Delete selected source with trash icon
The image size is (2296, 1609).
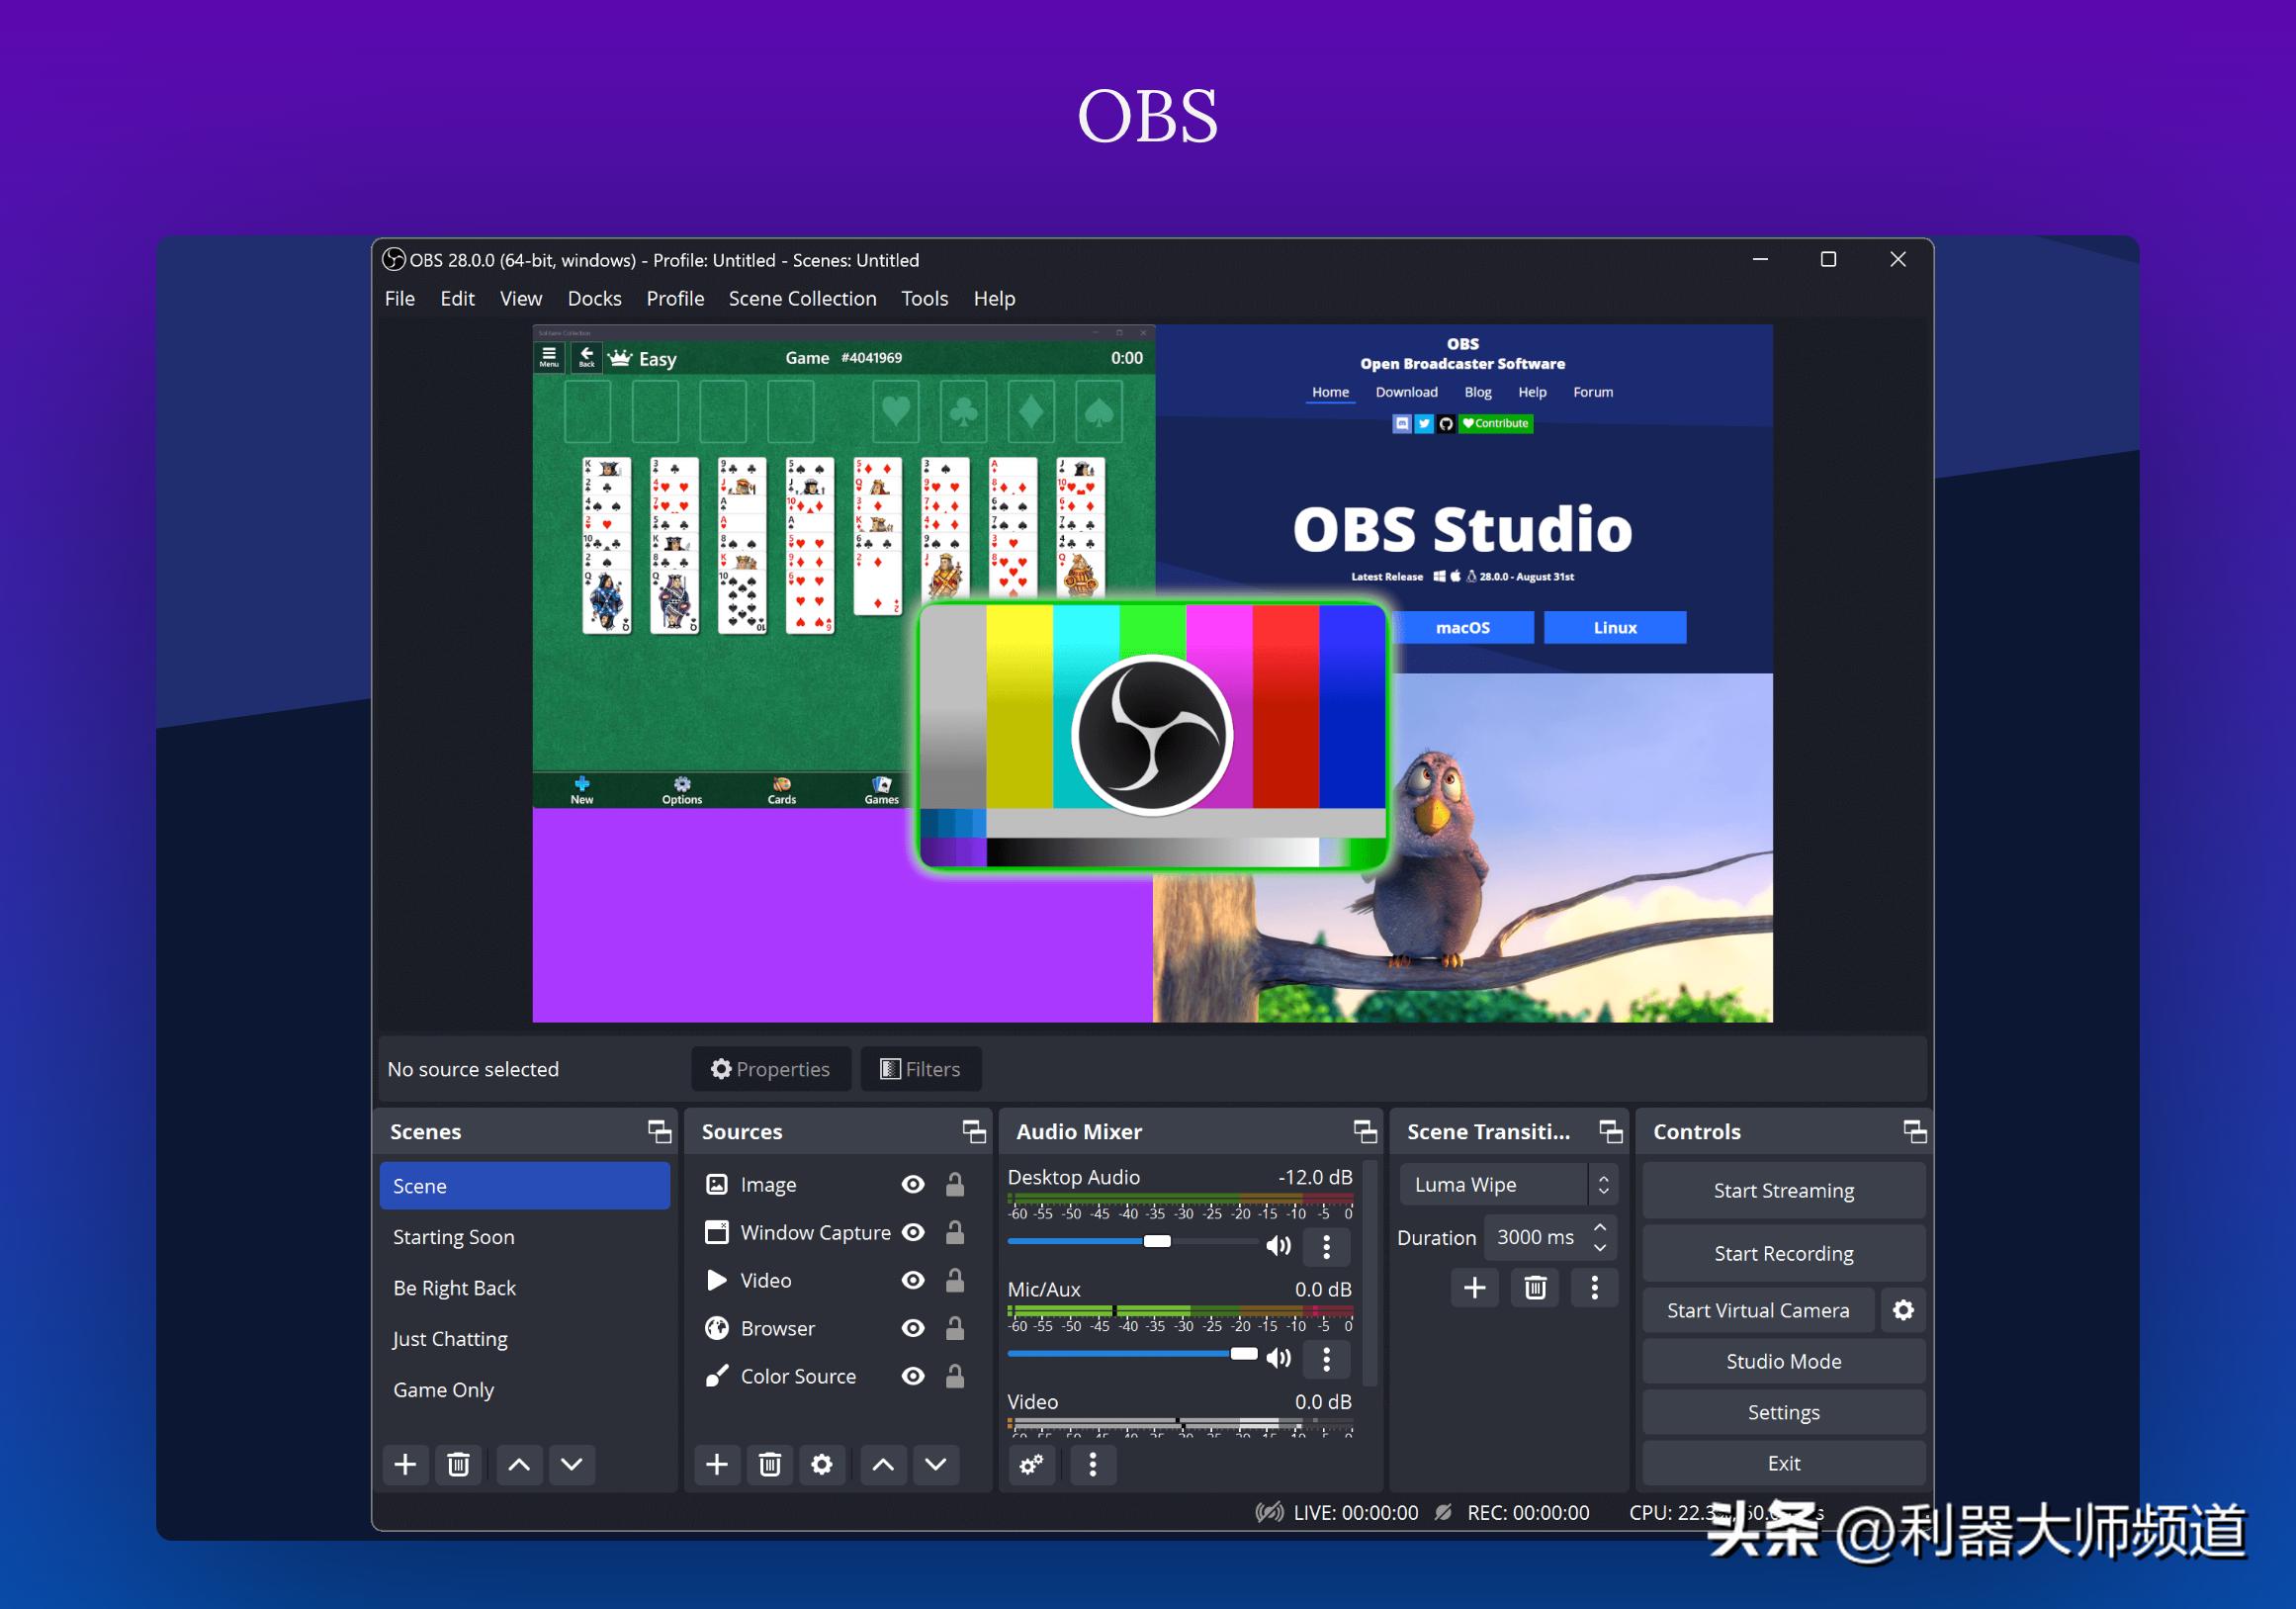769,1465
